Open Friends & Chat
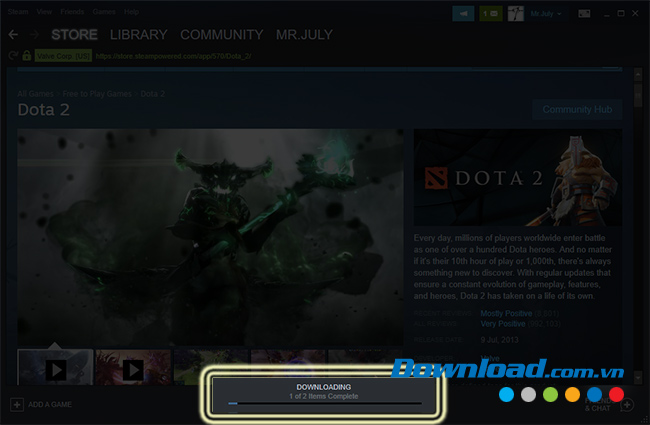The height and width of the screenshot is (425, 650). click(608, 404)
